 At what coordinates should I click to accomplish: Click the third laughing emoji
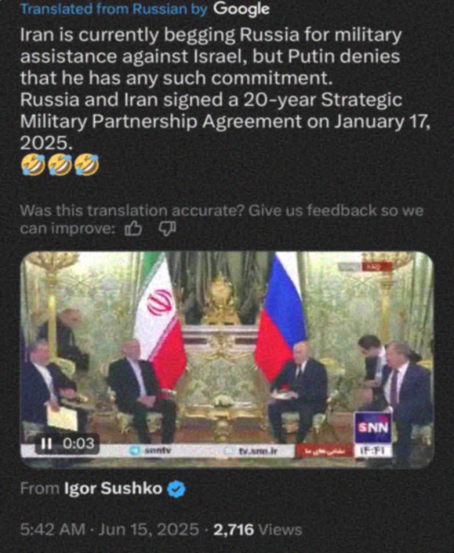[86, 165]
